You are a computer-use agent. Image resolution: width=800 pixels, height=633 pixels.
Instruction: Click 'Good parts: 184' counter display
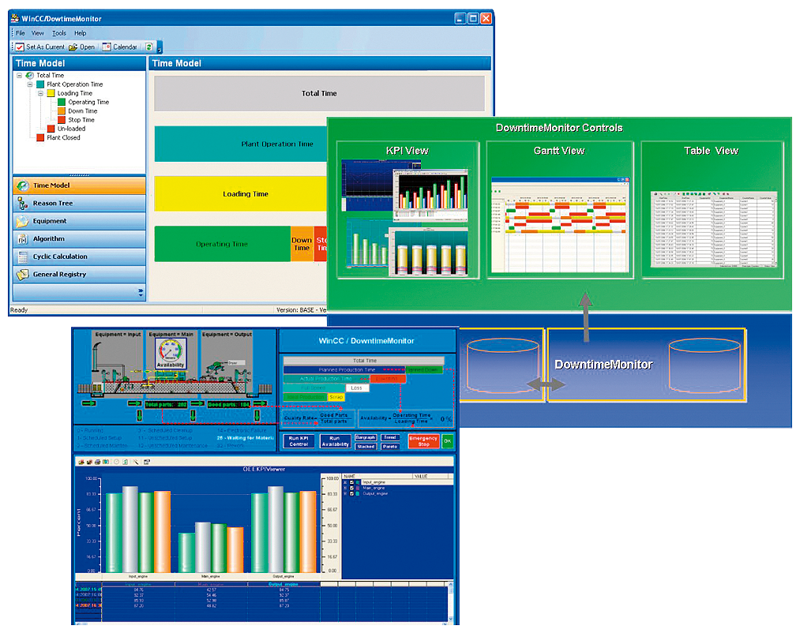[x=229, y=404]
